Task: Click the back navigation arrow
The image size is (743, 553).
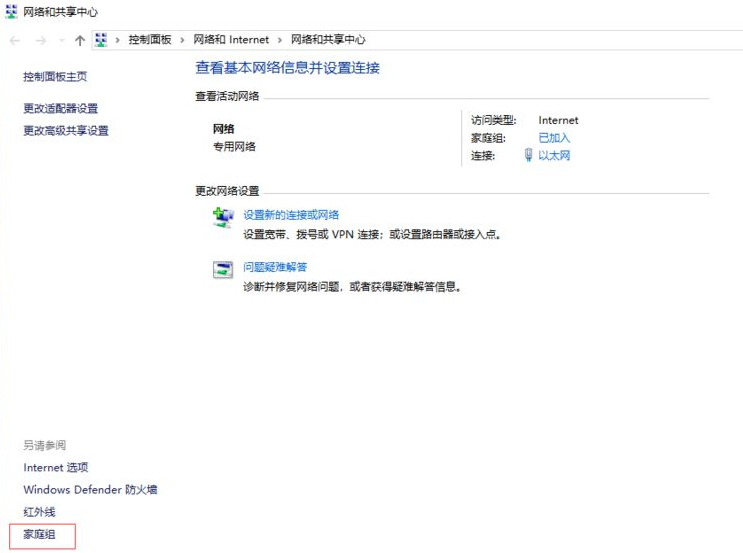Action: click(x=15, y=40)
